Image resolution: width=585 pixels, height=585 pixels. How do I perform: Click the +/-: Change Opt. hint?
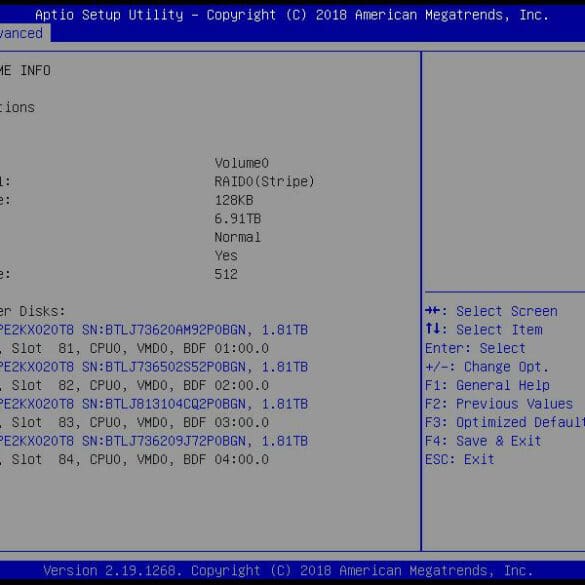pyautogui.click(x=487, y=367)
